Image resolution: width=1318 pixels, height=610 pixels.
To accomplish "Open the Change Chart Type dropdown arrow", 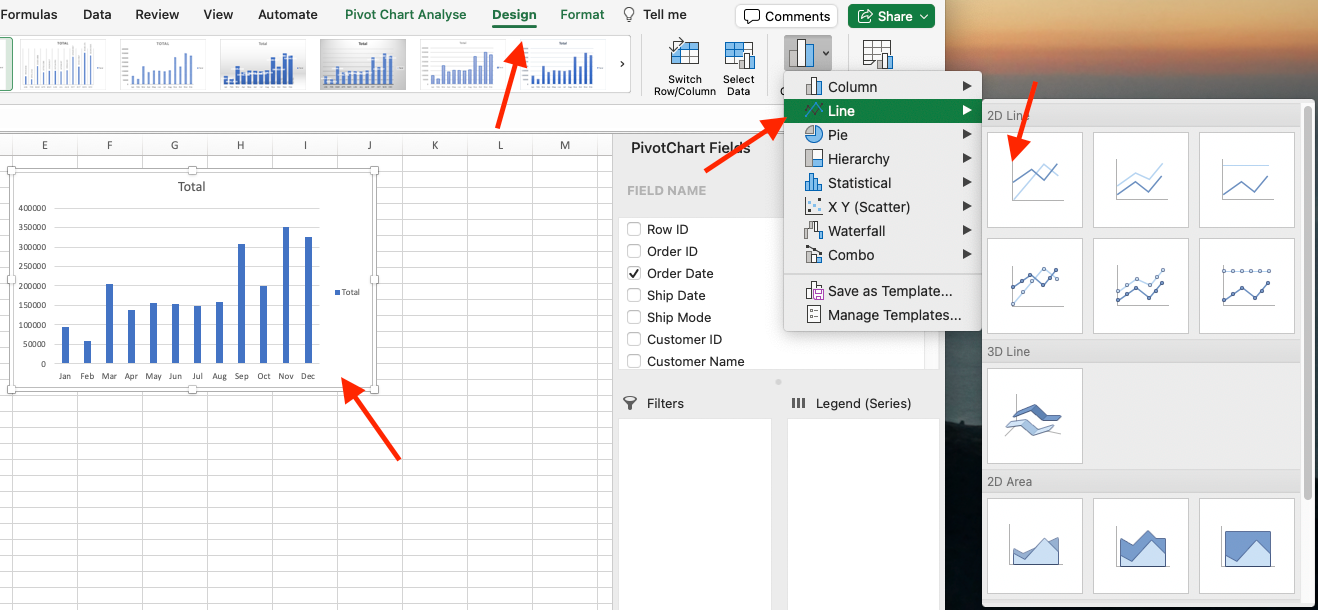I will tap(825, 53).
